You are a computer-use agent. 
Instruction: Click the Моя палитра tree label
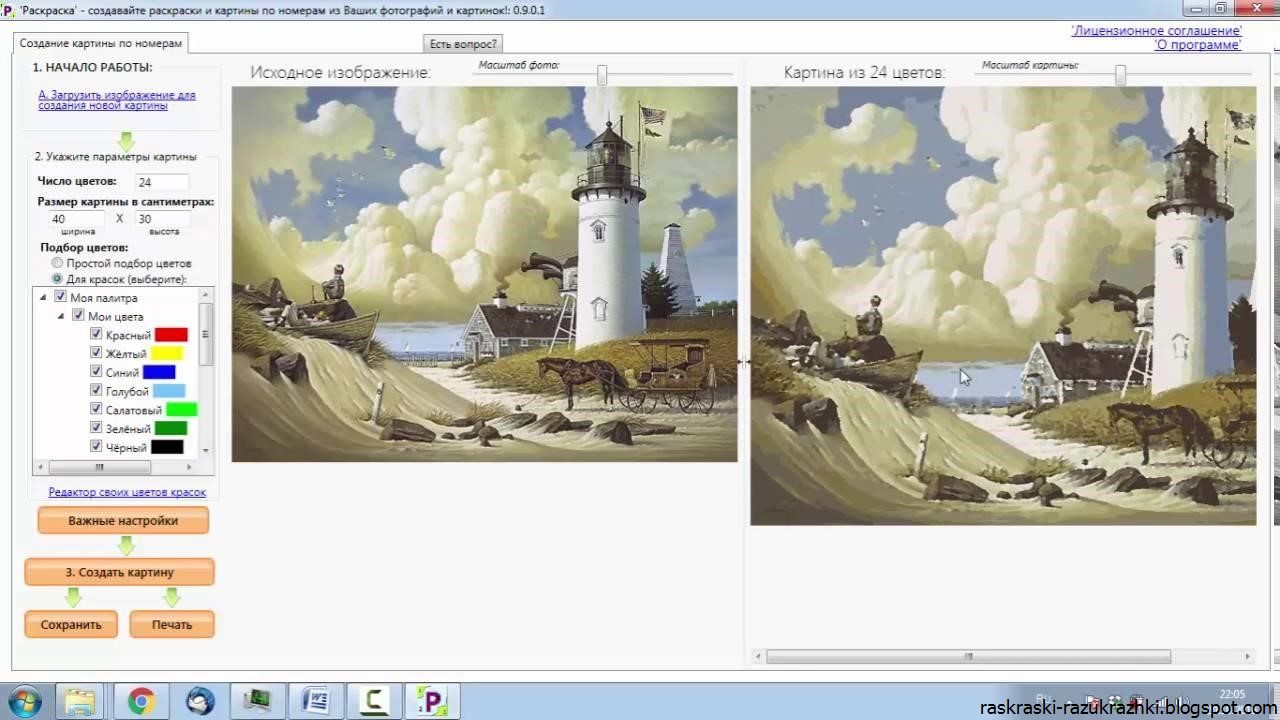[104, 298]
